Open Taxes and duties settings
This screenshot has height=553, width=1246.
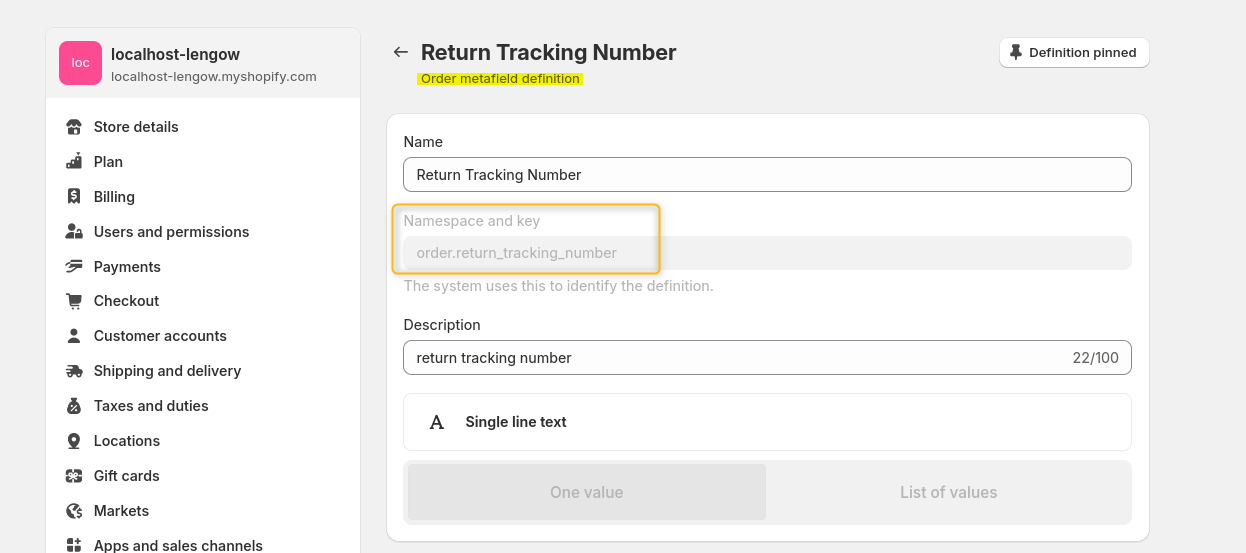(x=151, y=406)
